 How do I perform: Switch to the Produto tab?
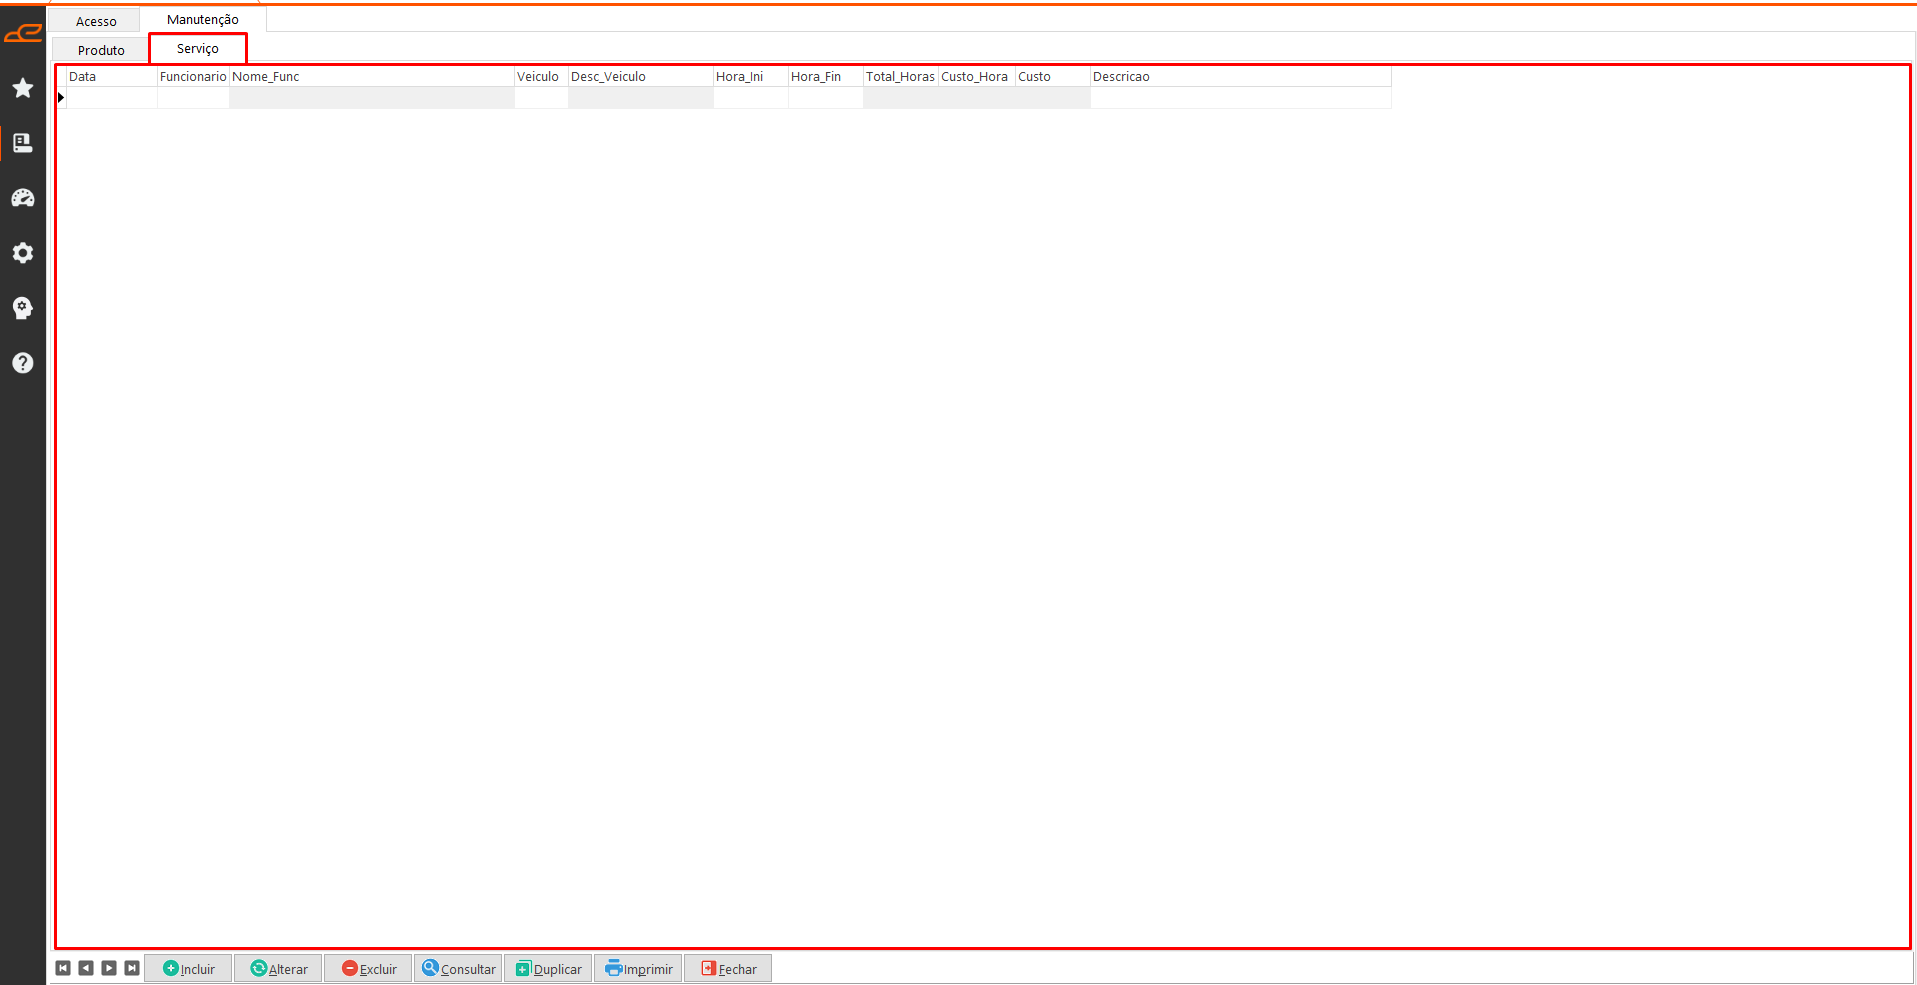[x=101, y=50]
